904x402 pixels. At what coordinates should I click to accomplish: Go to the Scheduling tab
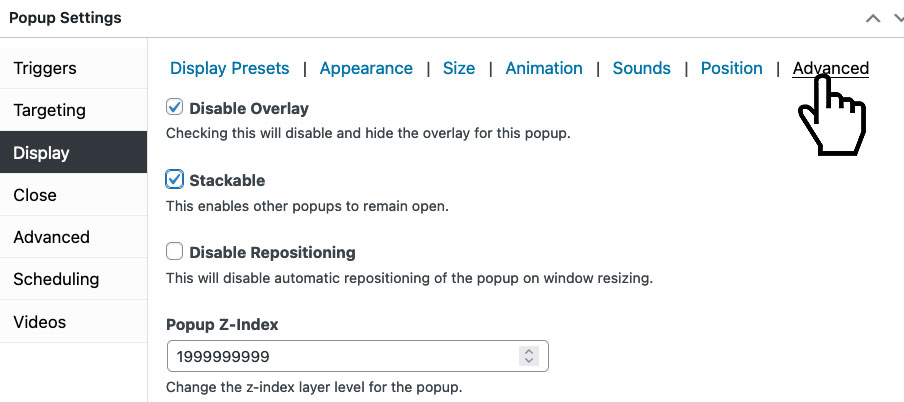pos(73,279)
